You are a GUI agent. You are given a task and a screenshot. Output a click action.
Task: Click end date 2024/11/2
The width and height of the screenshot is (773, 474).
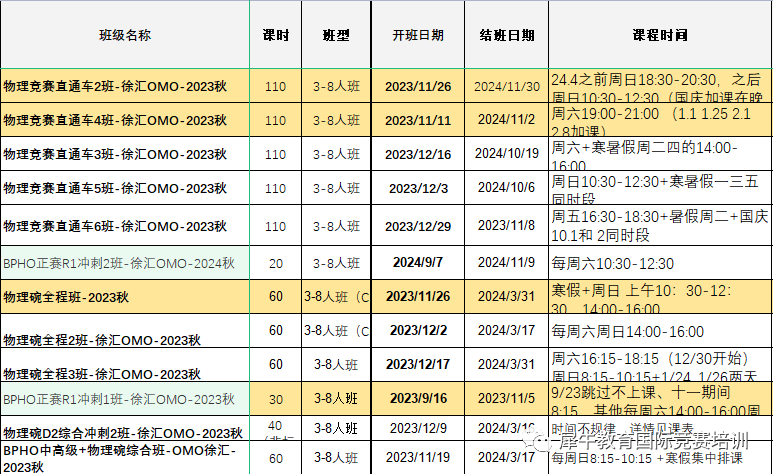506,120
